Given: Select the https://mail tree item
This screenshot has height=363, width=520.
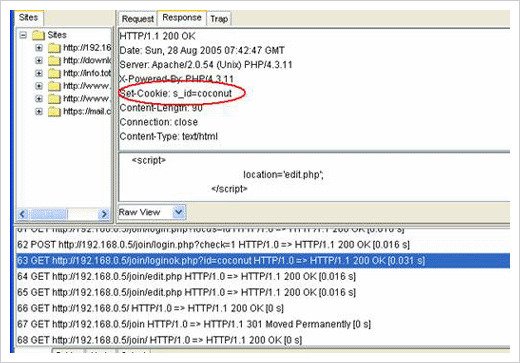Looking at the screenshot, I should [x=87, y=111].
